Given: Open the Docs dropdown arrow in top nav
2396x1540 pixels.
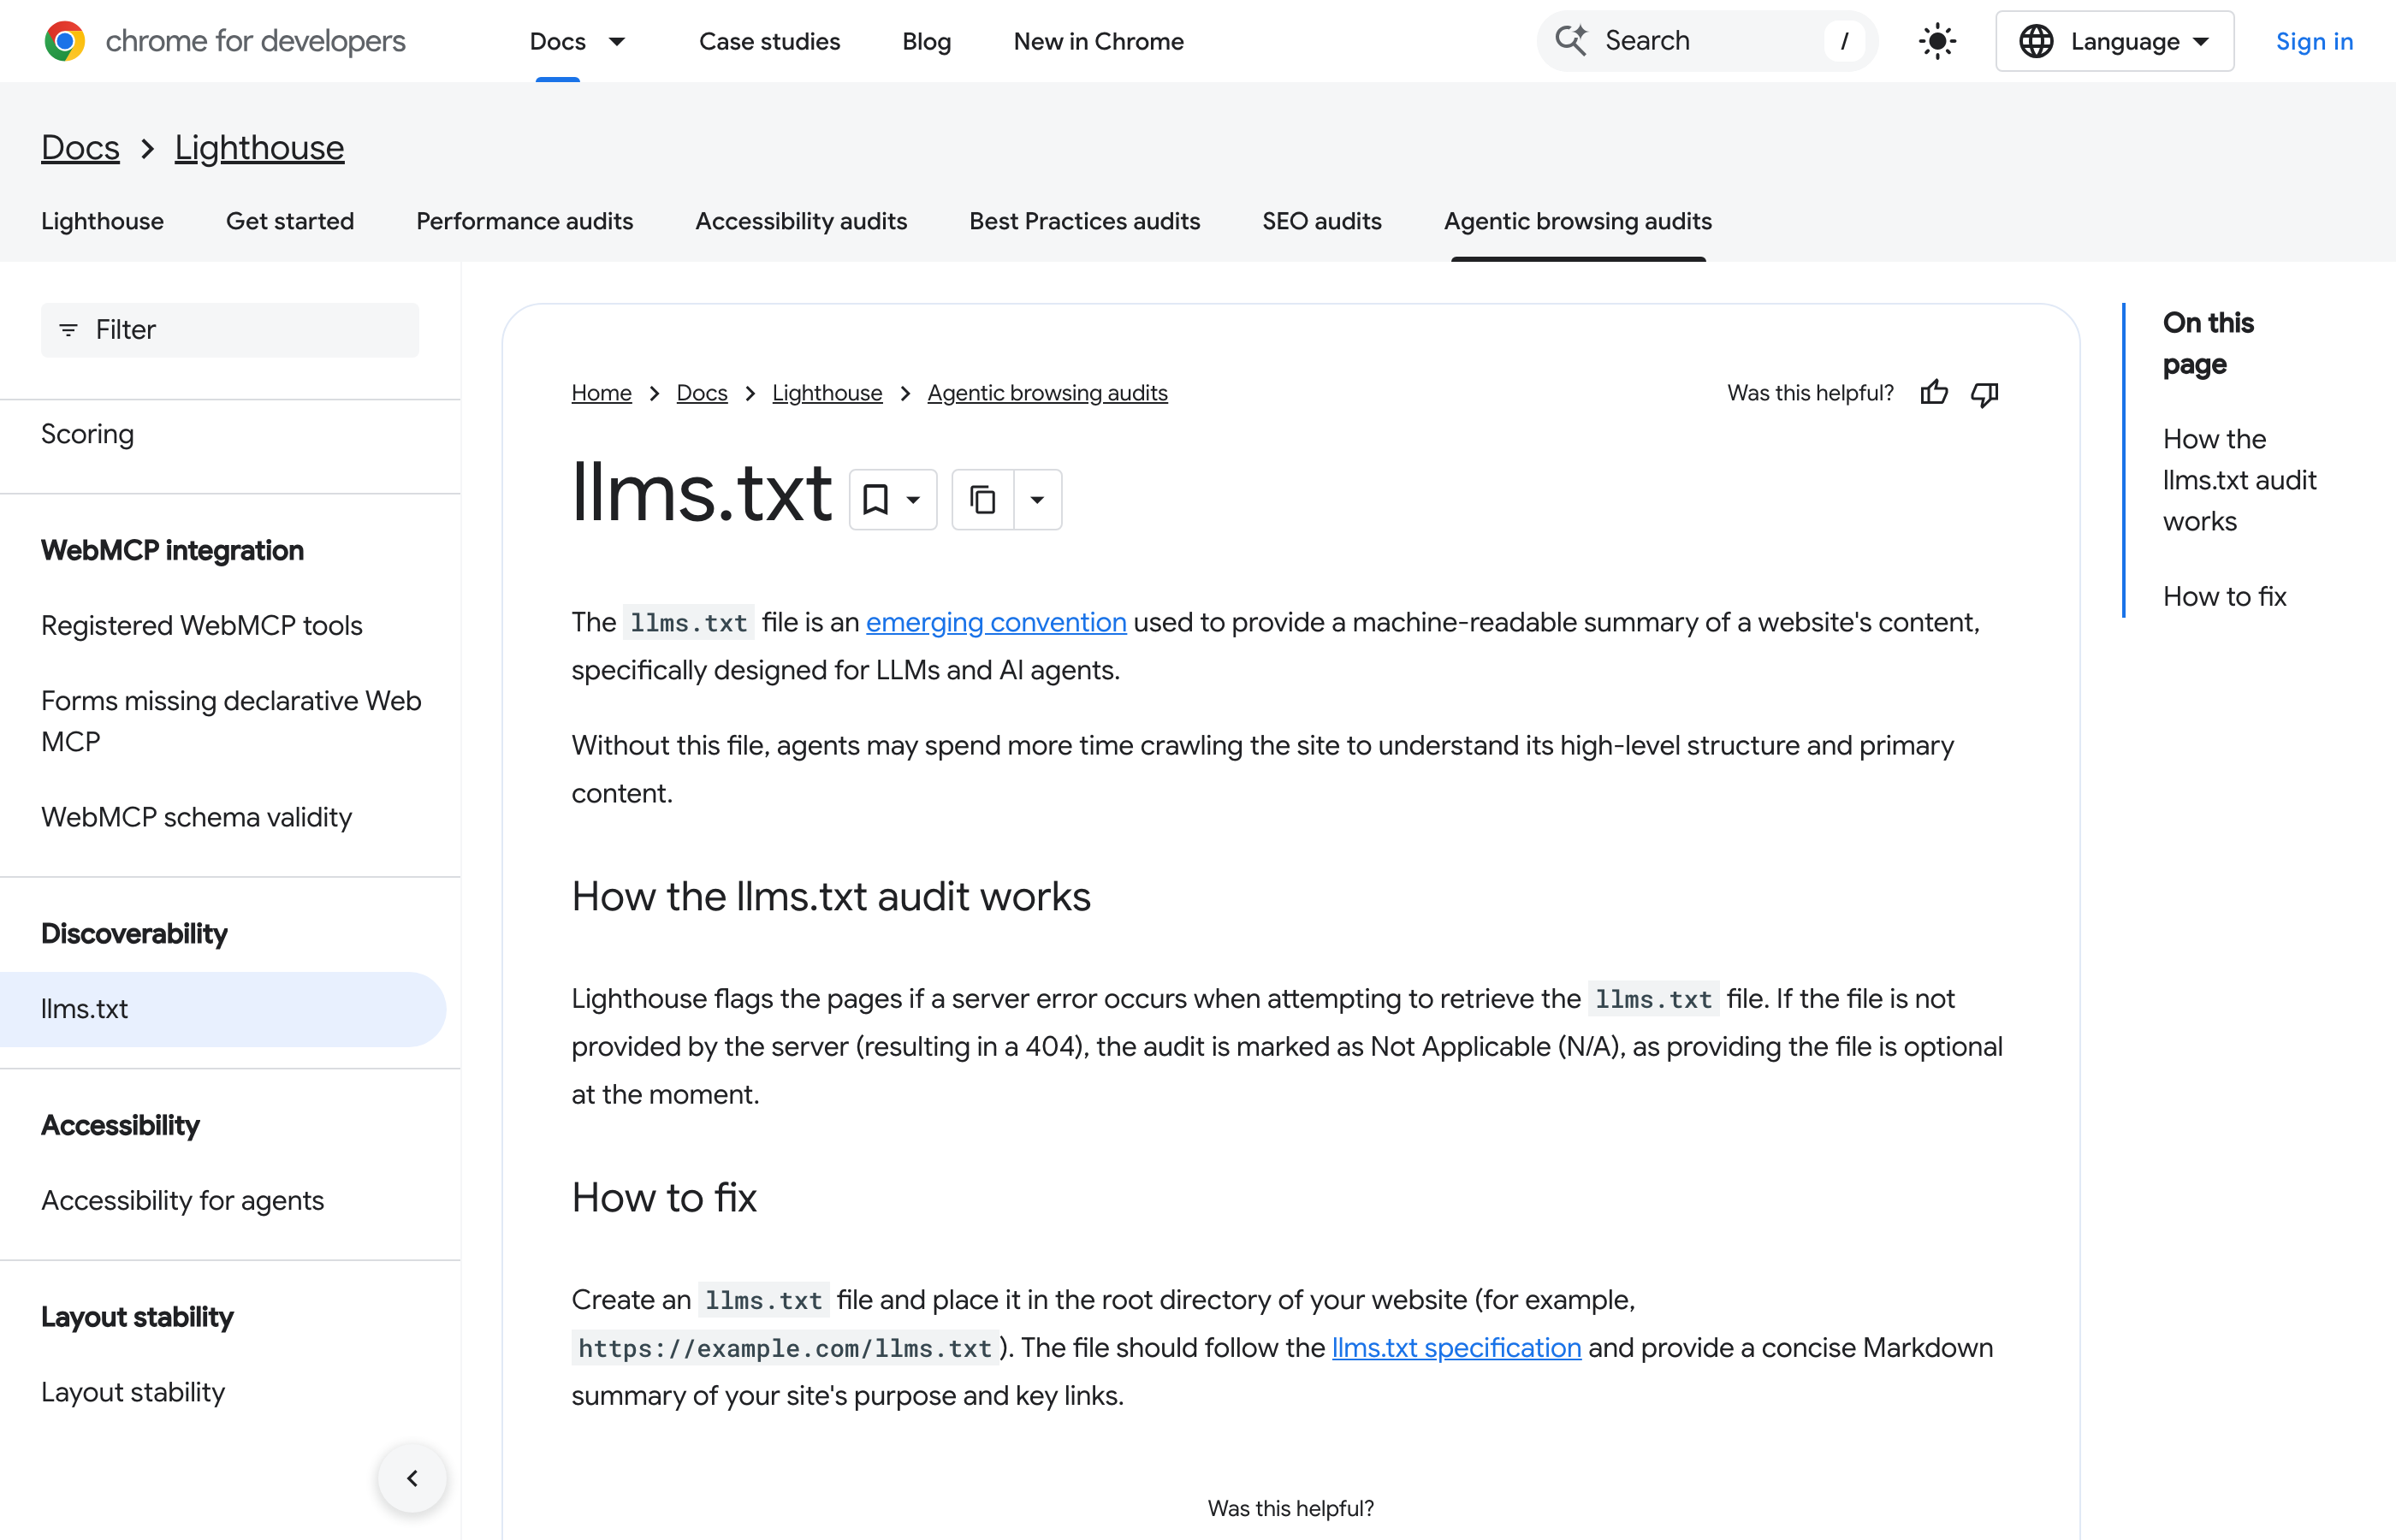Looking at the screenshot, I should 617,41.
